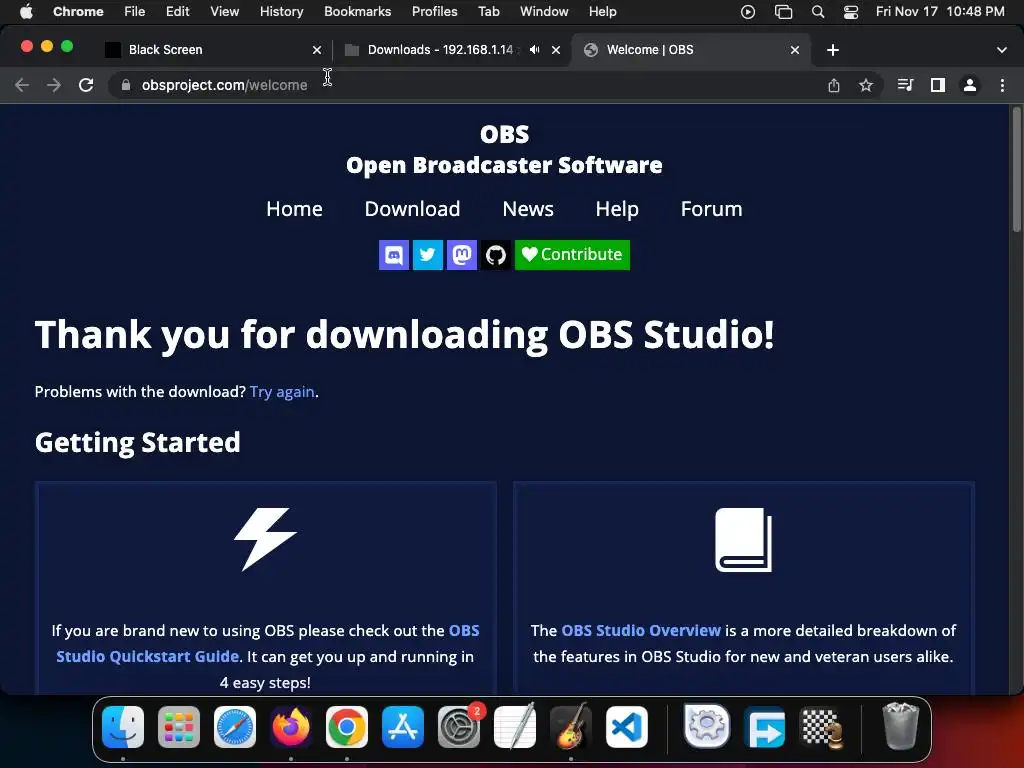Open the OBS Twitter icon link
Image resolution: width=1024 pixels, height=768 pixels.
pos(428,255)
